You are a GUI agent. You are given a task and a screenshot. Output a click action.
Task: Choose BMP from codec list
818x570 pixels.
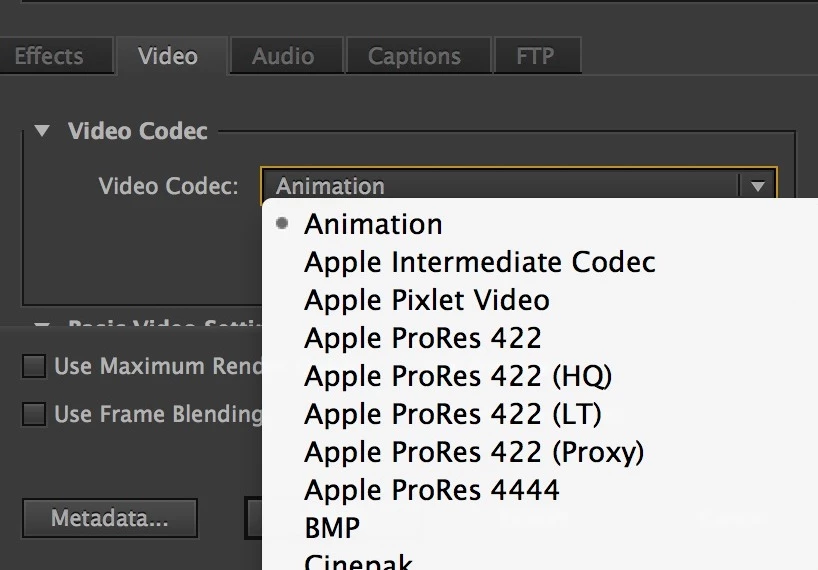coord(332,528)
